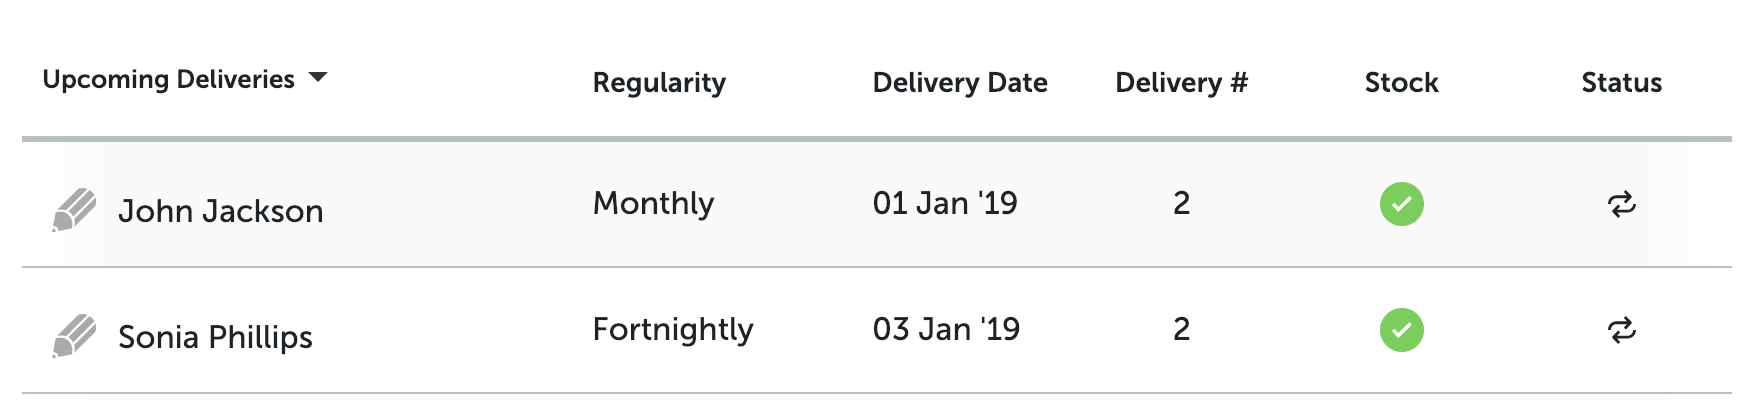Click the recurring status icon for John Jackson
The image size is (1752, 400).
click(x=1621, y=204)
